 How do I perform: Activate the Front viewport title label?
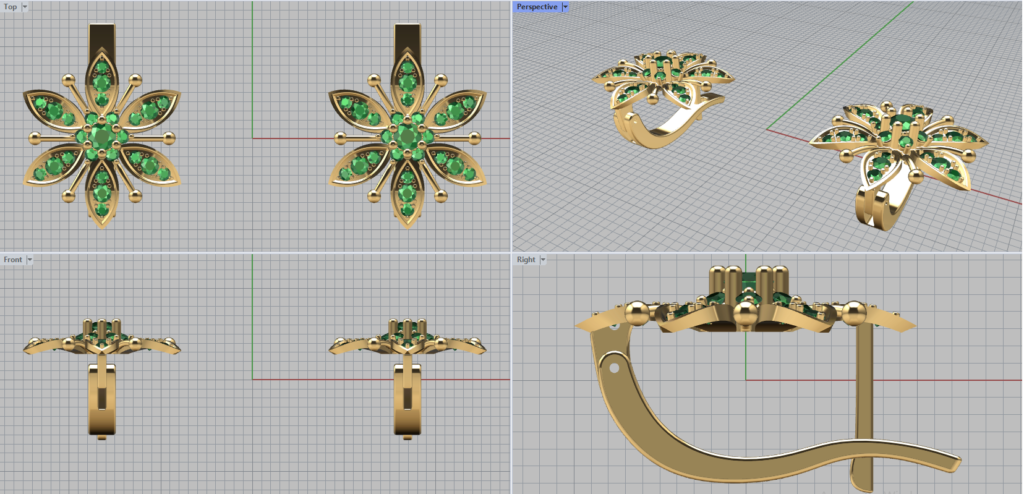[12, 259]
